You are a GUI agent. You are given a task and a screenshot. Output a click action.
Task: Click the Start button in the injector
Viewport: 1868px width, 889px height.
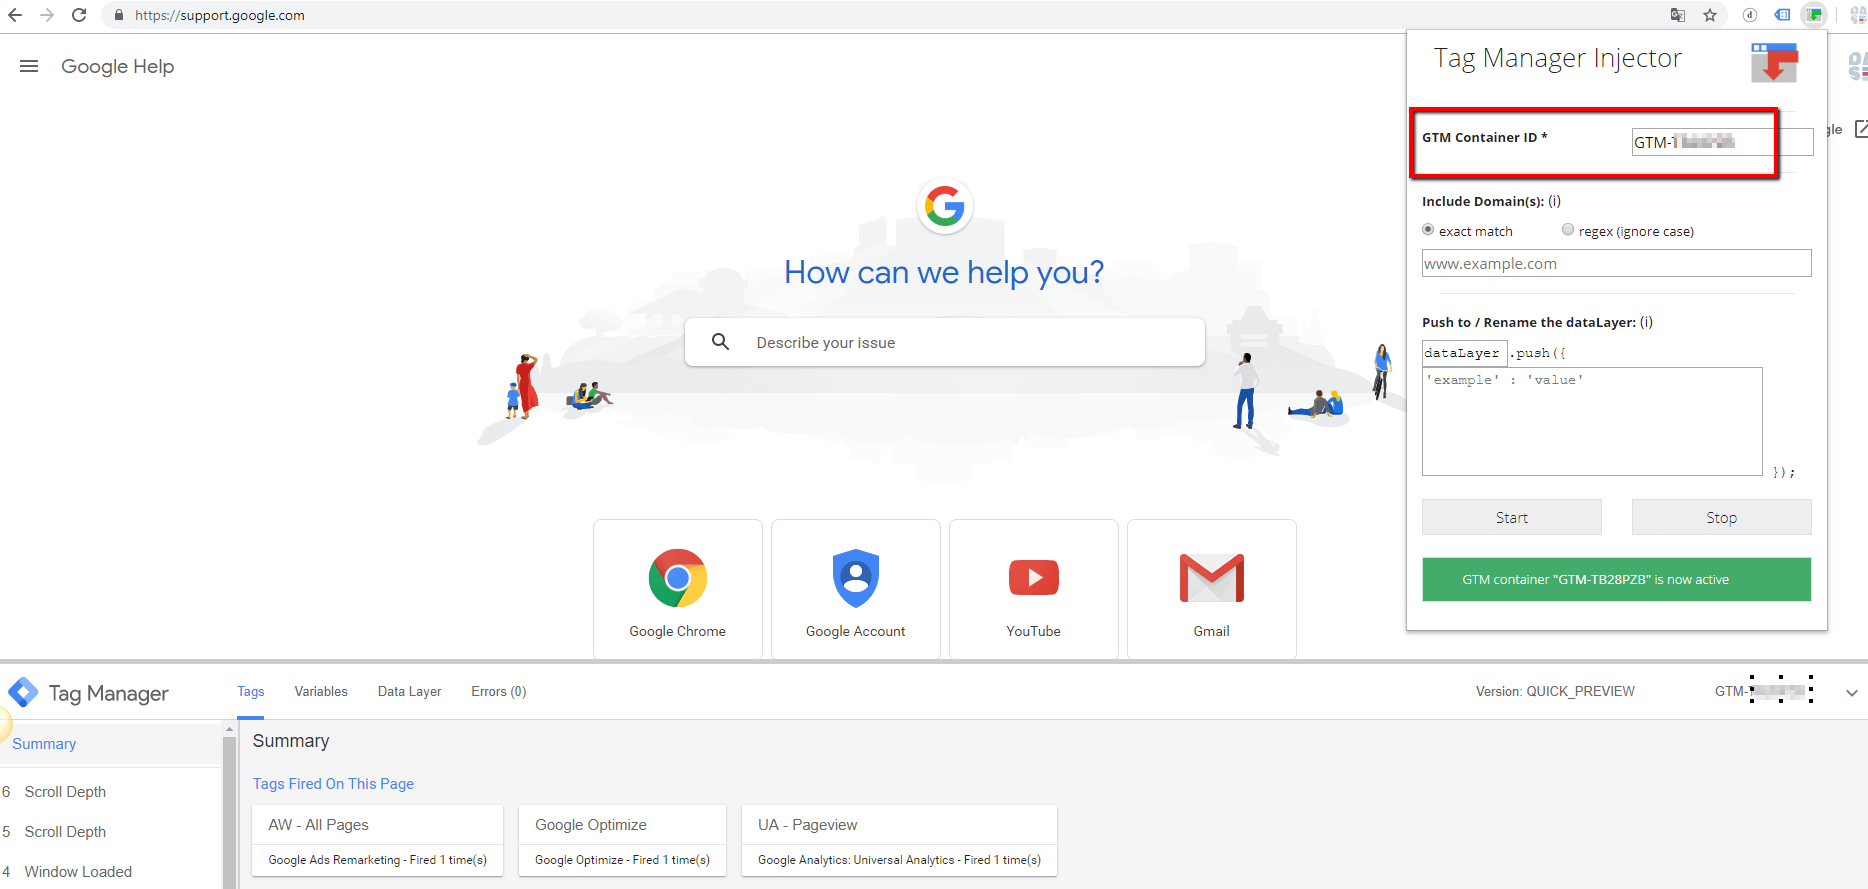coord(1512,517)
